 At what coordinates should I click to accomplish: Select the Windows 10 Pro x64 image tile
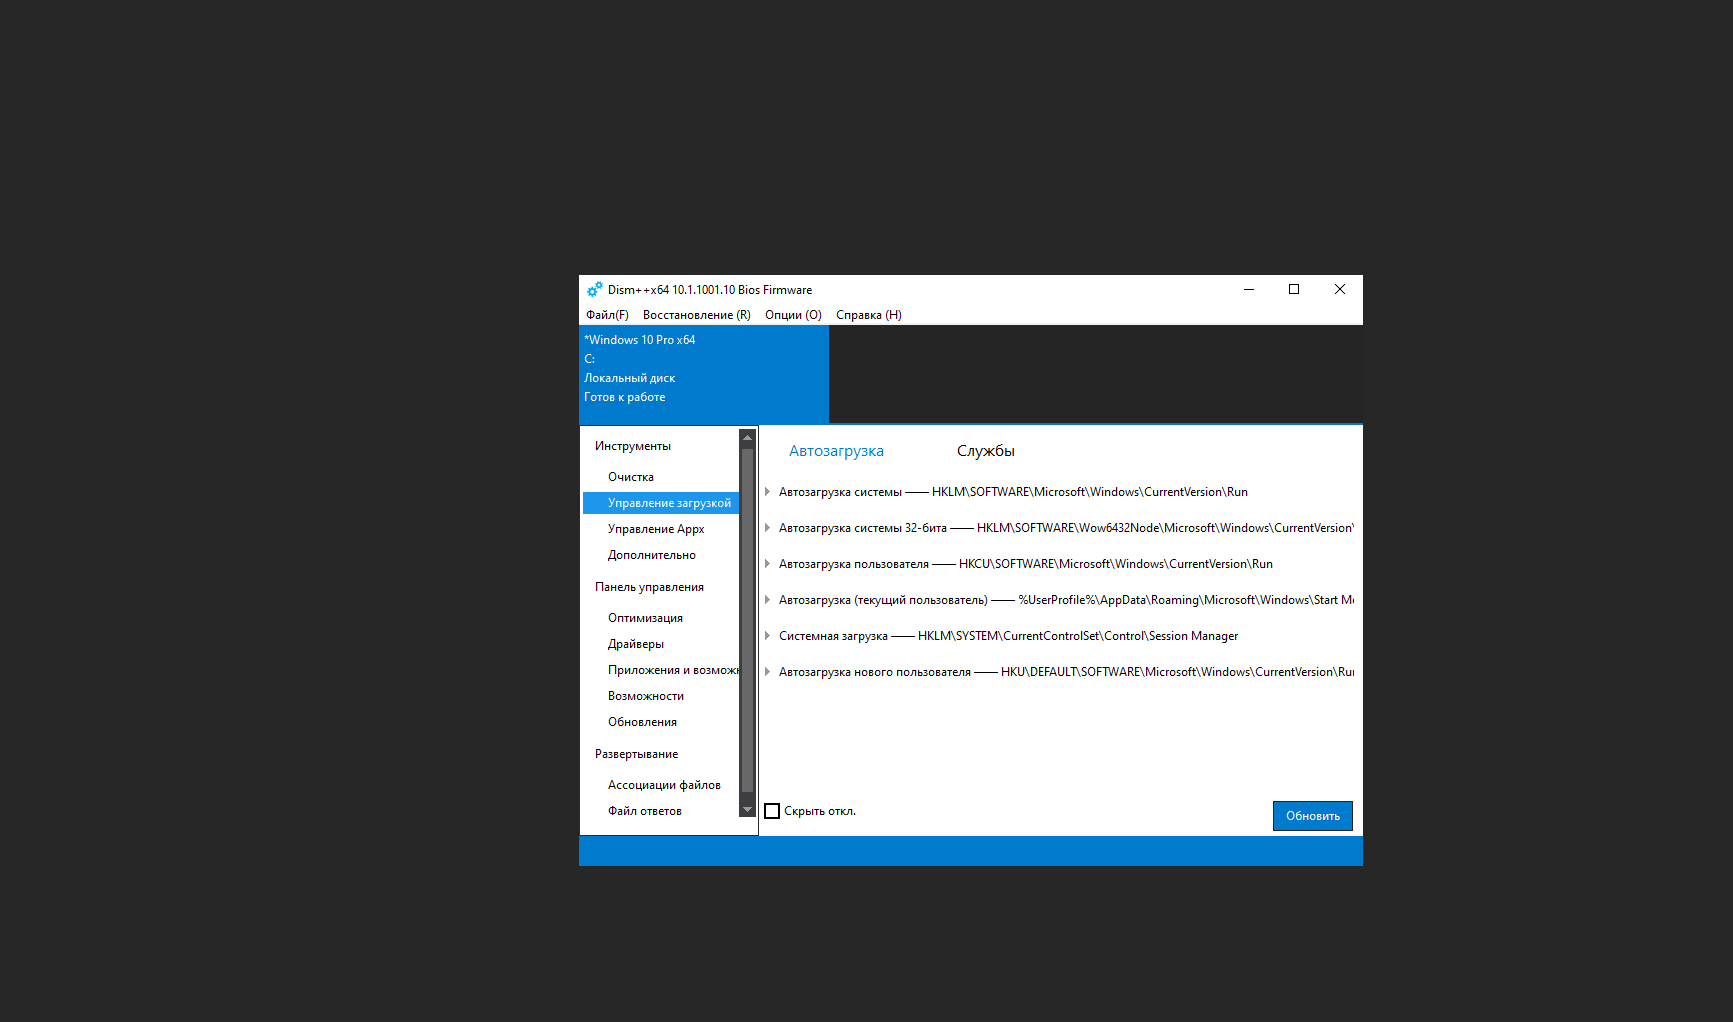[703, 373]
